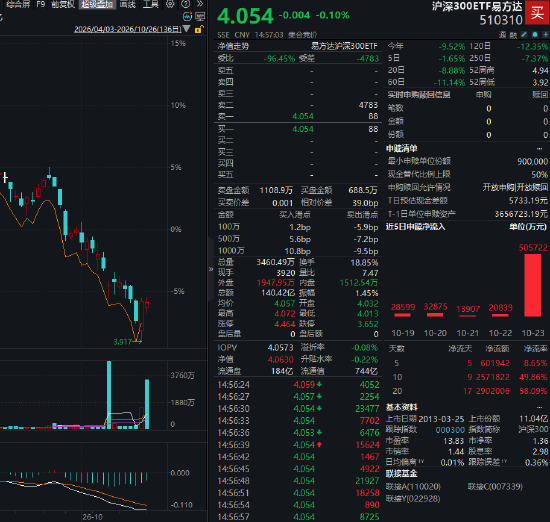Click the plus add-to-watchlist icon
The height and width of the screenshot is (522, 550).
click(545, 34)
